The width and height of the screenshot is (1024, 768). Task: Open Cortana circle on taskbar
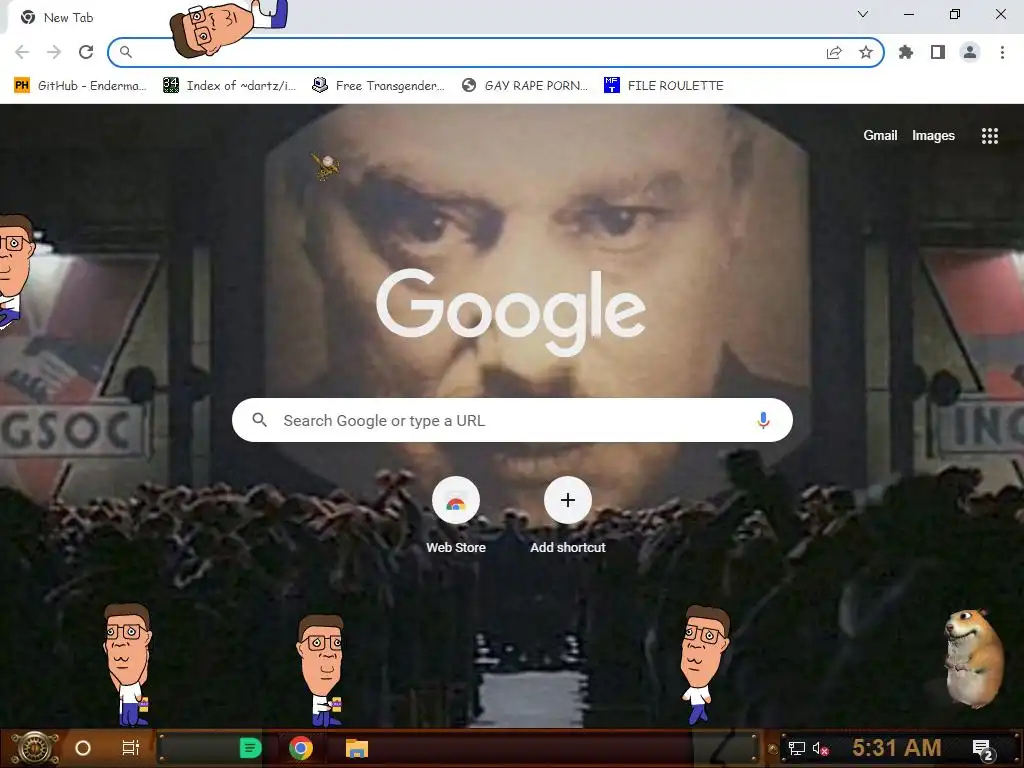click(83, 748)
